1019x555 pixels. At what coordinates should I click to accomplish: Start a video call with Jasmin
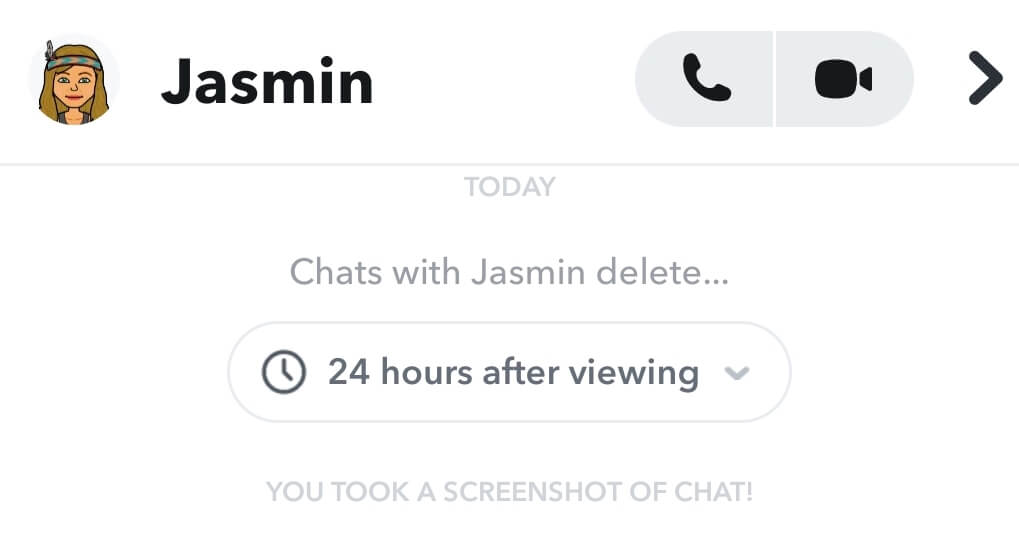(x=845, y=79)
